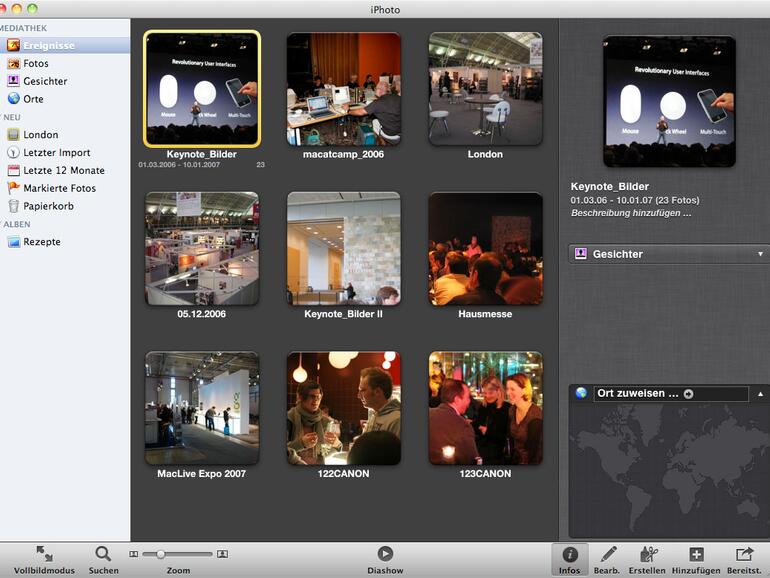
Task: Click the Ereignisse calendar icon
Action: click(x=13, y=45)
